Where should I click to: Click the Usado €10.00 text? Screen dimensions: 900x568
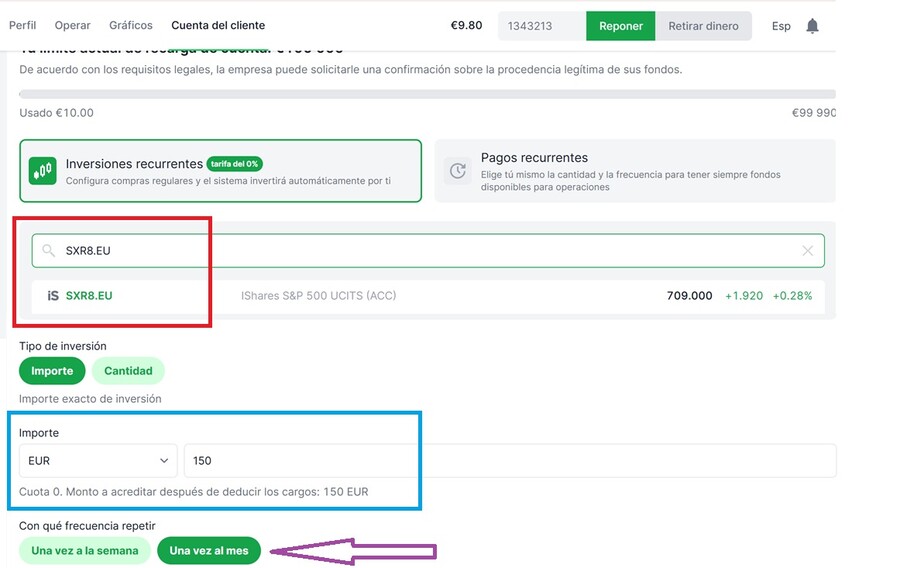[x=56, y=112]
